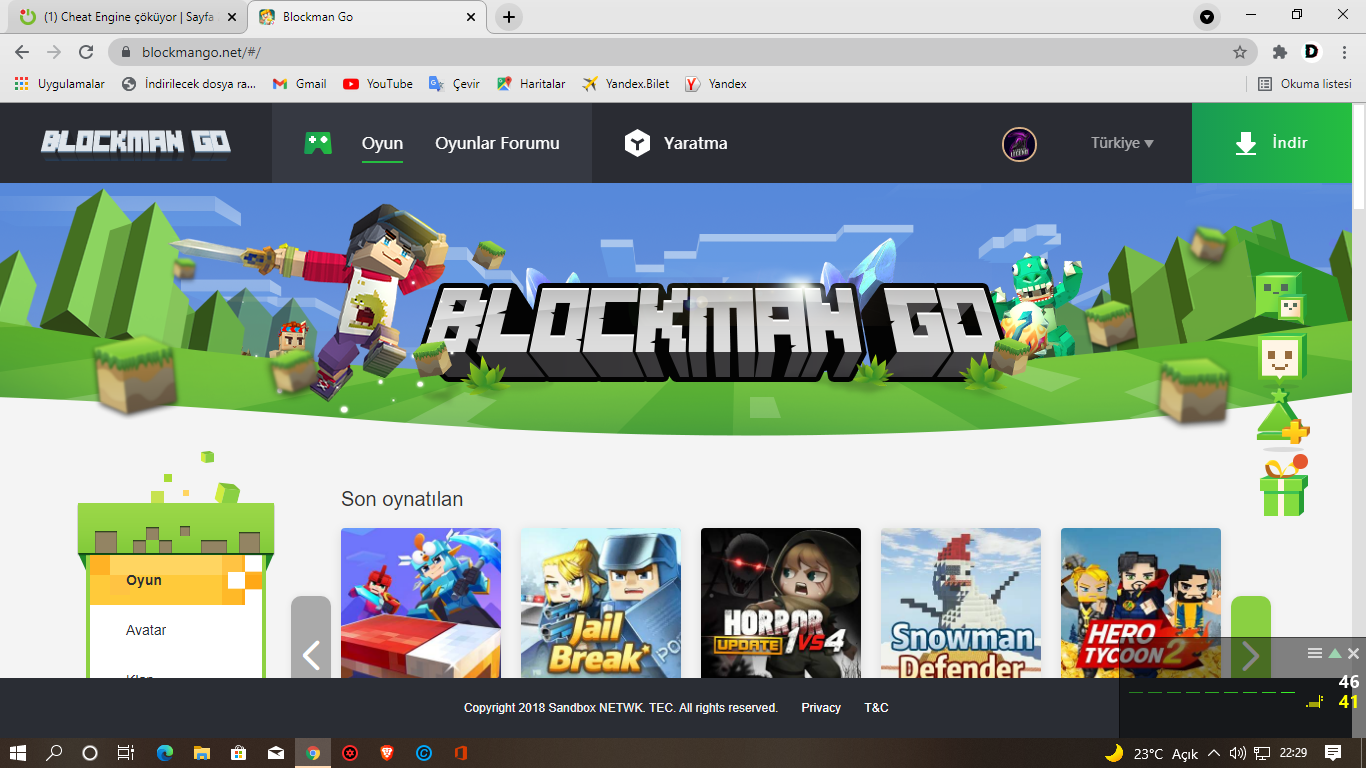
Task: Open the Windows Start menu
Action: point(18,753)
